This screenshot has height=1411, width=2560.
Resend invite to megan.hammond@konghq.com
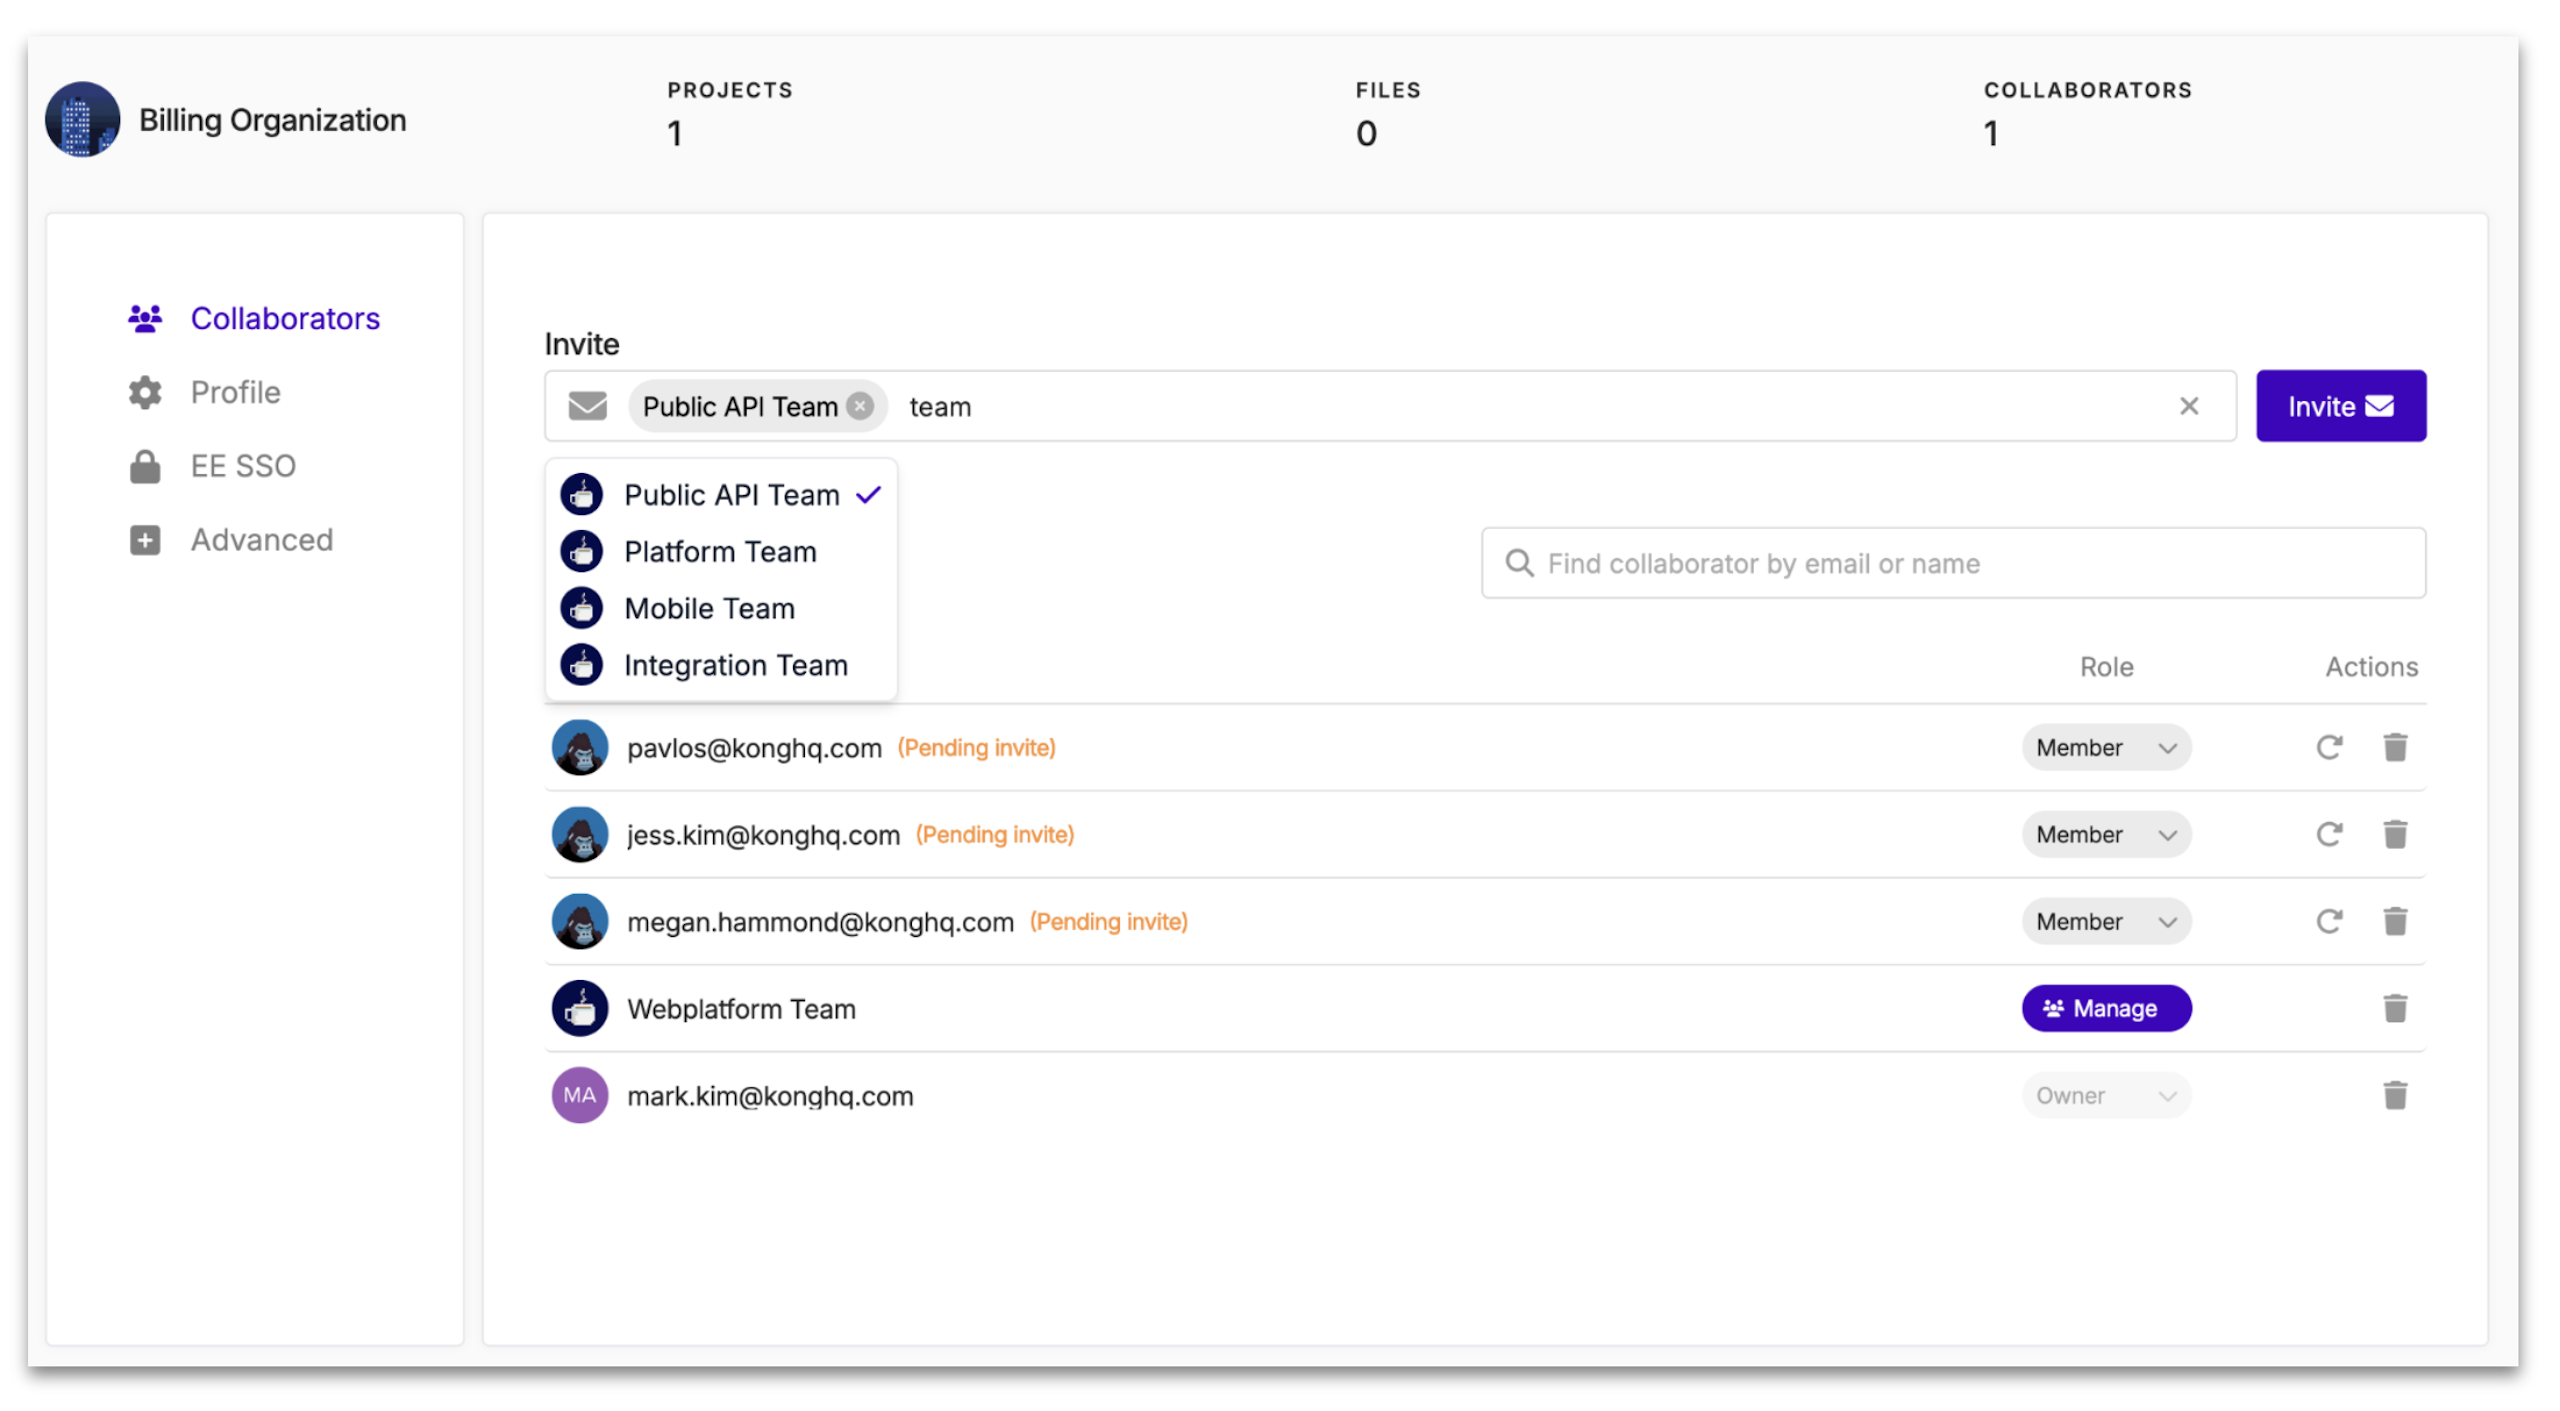tap(2328, 921)
